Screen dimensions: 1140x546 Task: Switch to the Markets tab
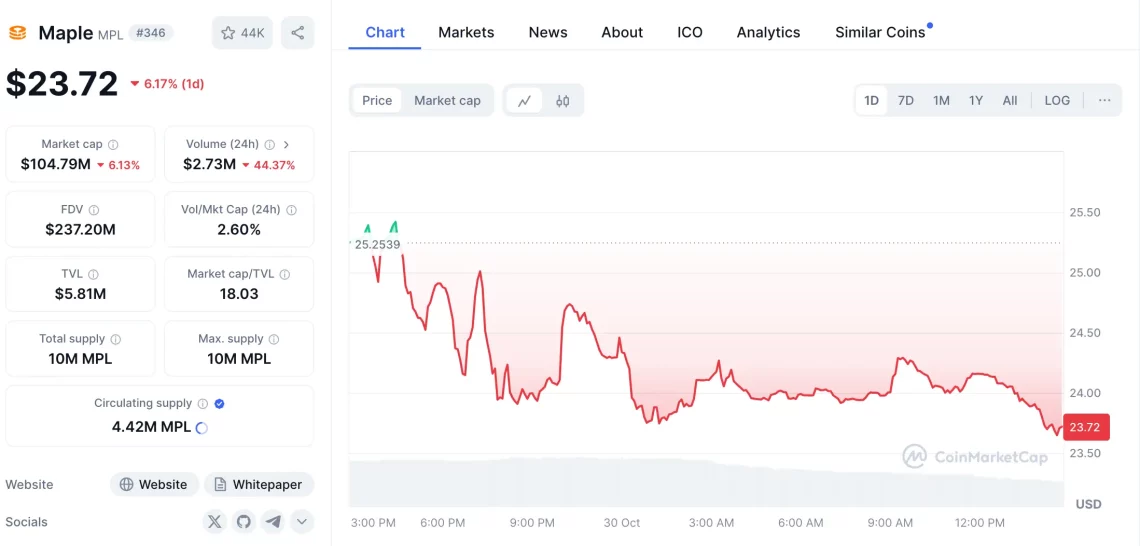coord(466,33)
